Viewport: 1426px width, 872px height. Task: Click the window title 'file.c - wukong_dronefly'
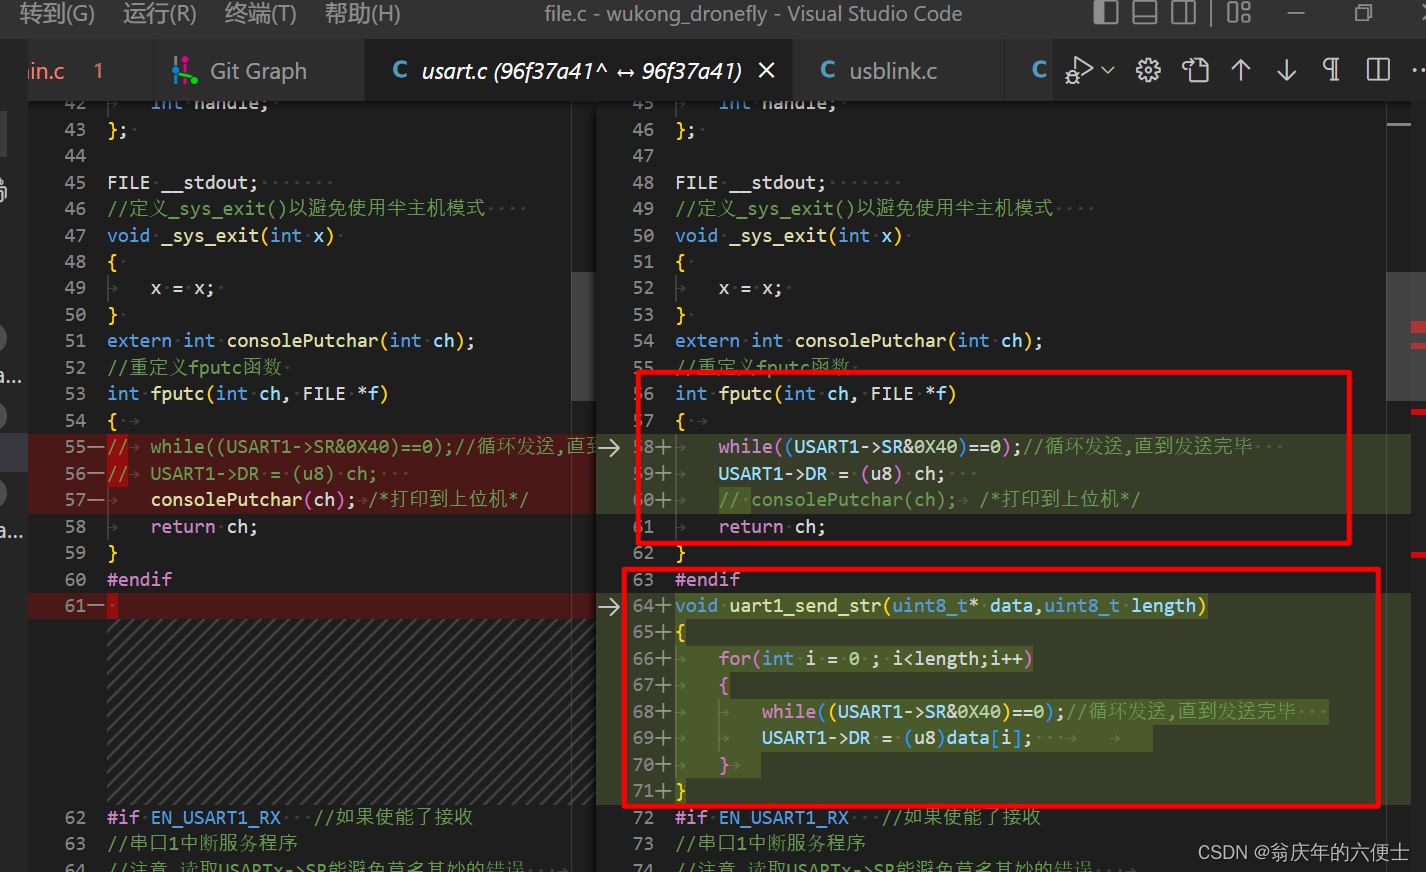pyautogui.click(x=655, y=14)
